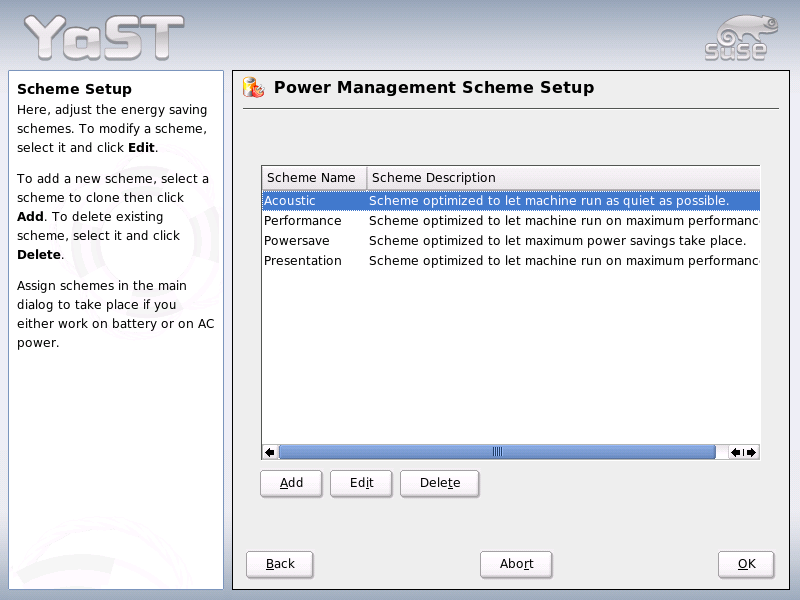
Task: Select the Acoustic scheme name
Action: [290, 201]
